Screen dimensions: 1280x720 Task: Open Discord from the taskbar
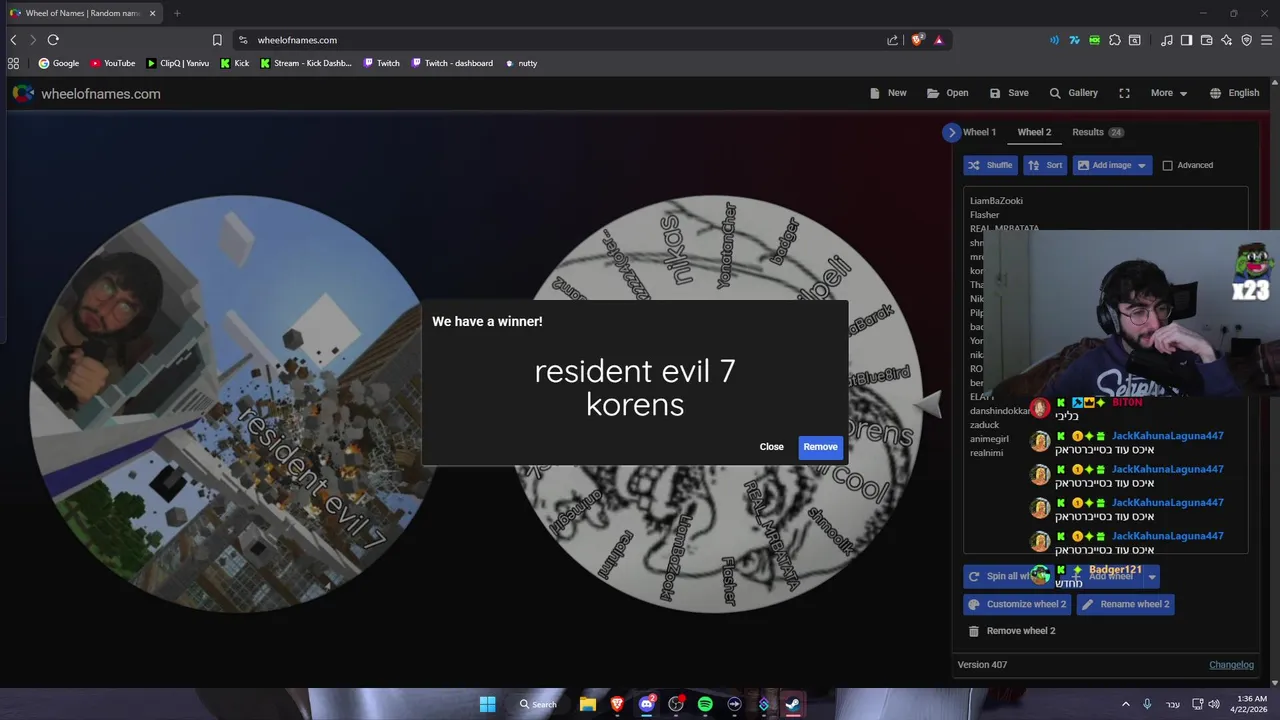pos(647,704)
